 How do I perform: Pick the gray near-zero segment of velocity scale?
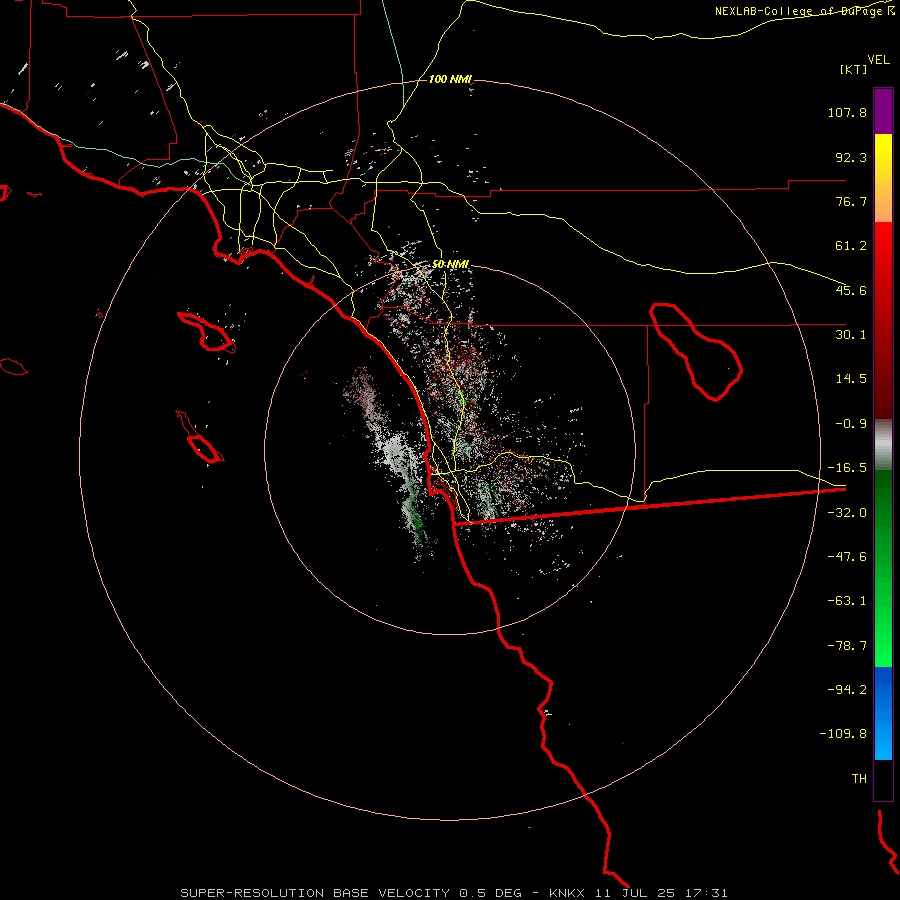tap(883, 444)
